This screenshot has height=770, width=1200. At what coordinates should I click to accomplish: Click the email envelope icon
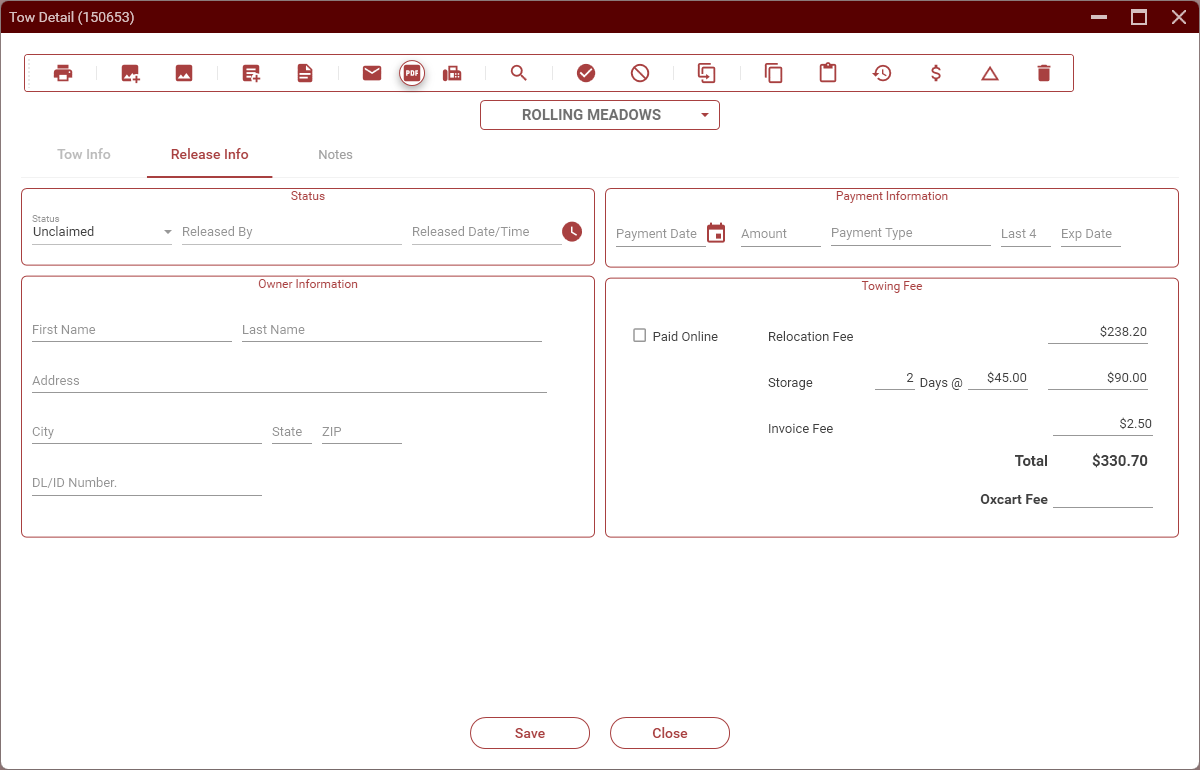(372, 73)
